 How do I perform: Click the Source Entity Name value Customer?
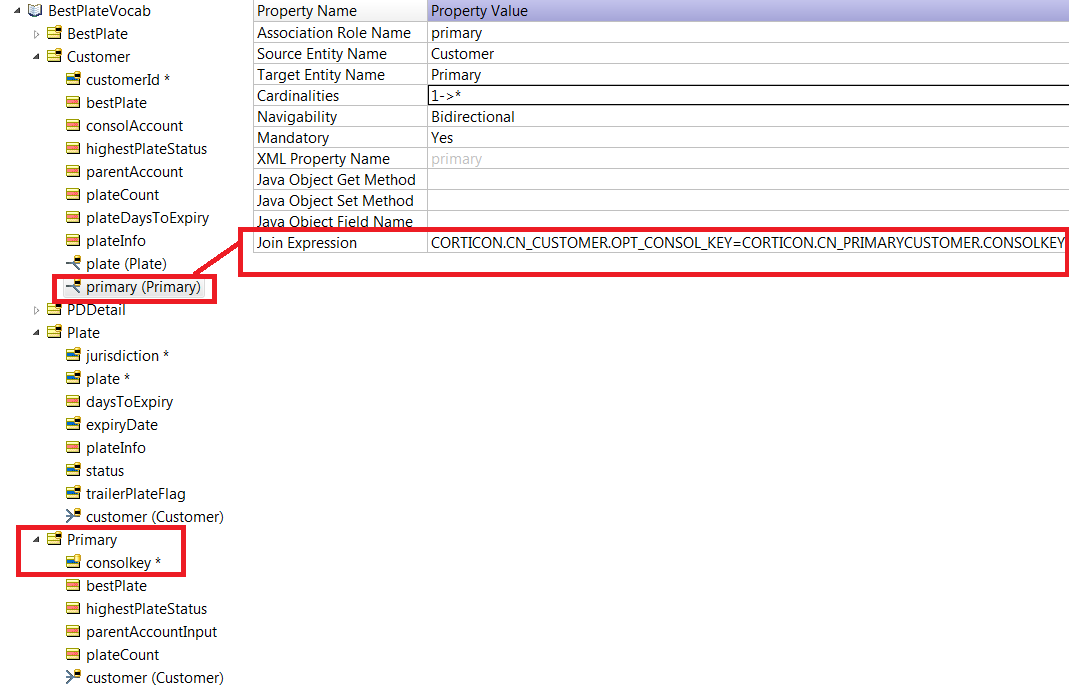(x=462, y=54)
